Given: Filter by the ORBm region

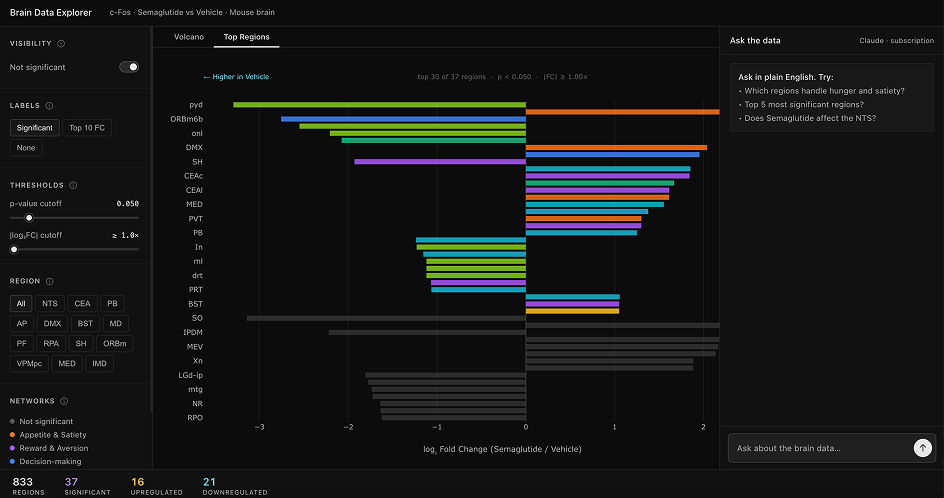Looking at the screenshot, I should (x=115, y=343).
